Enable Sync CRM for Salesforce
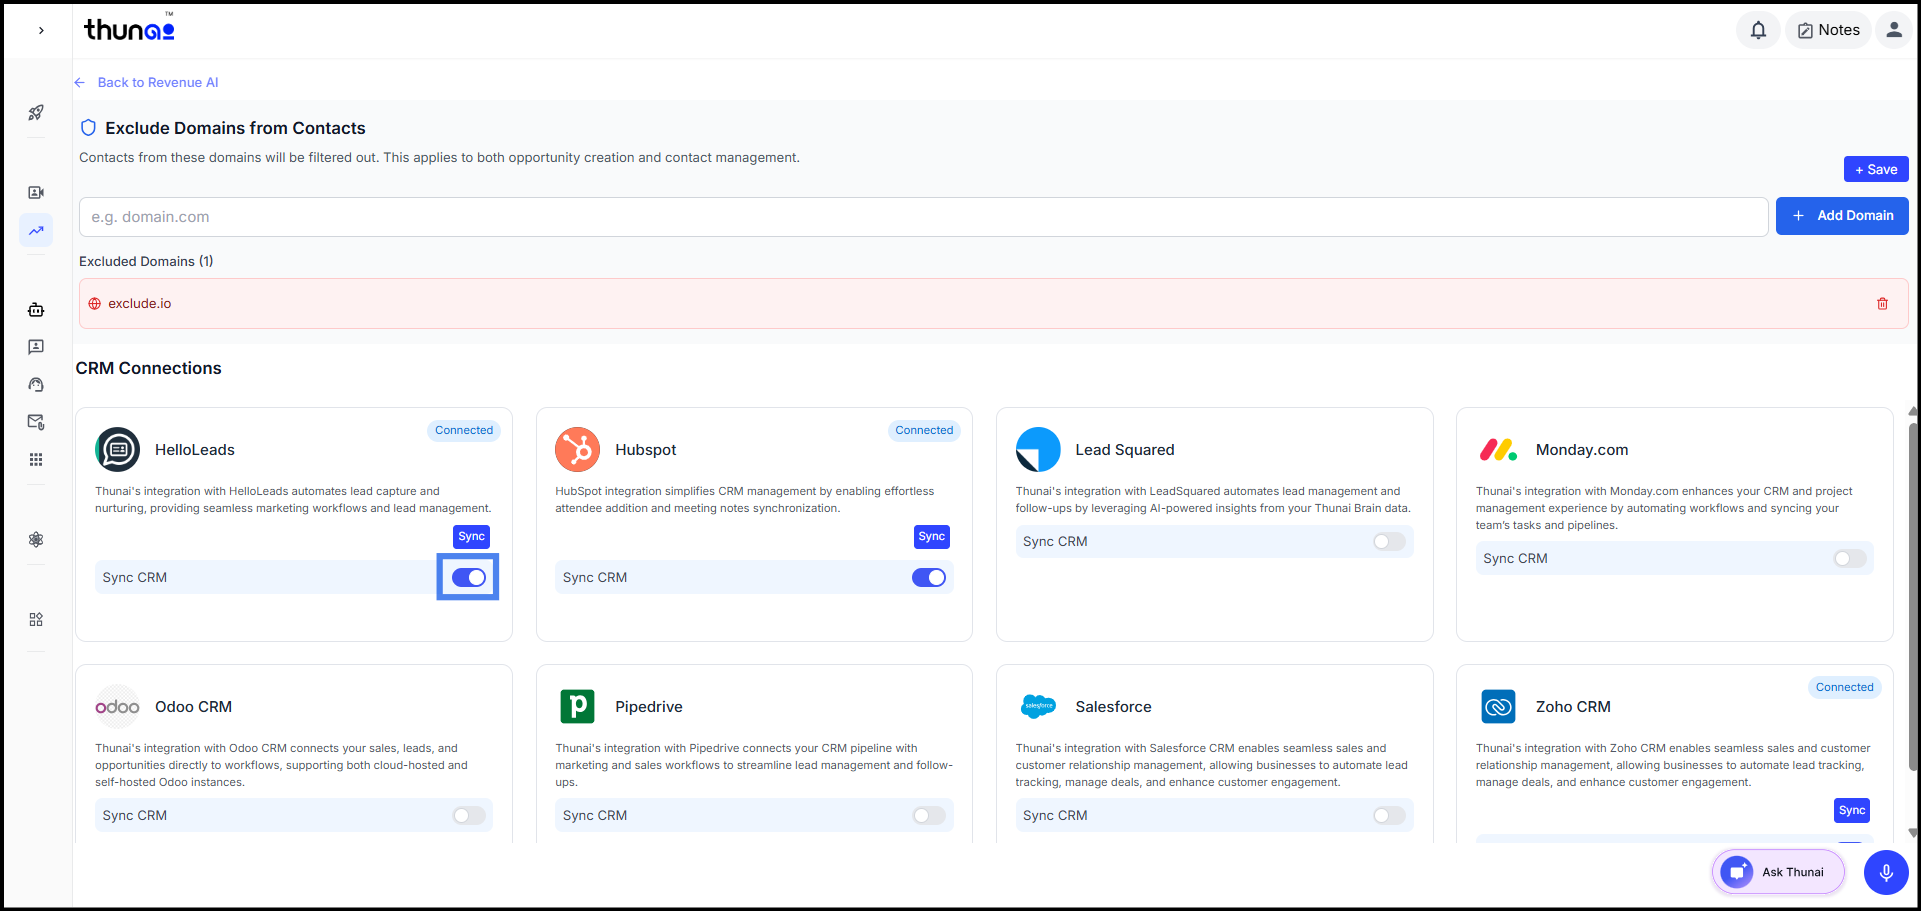 coord(1389,815)
